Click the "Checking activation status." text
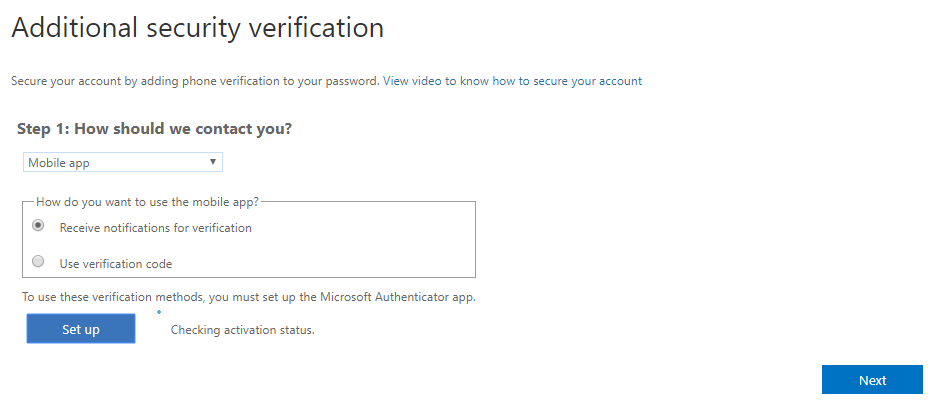The width and height of the screenshot is (941, 418). [x=242, y=329]
